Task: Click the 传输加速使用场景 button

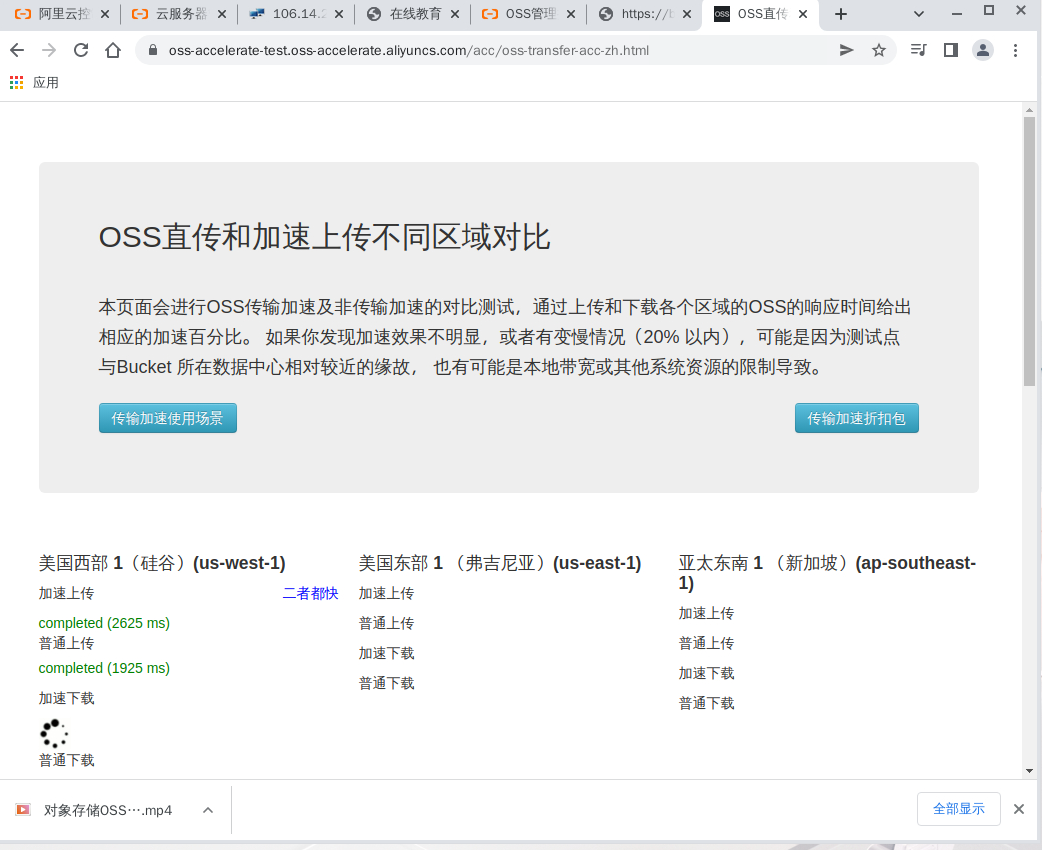Action: click(167, 418)
